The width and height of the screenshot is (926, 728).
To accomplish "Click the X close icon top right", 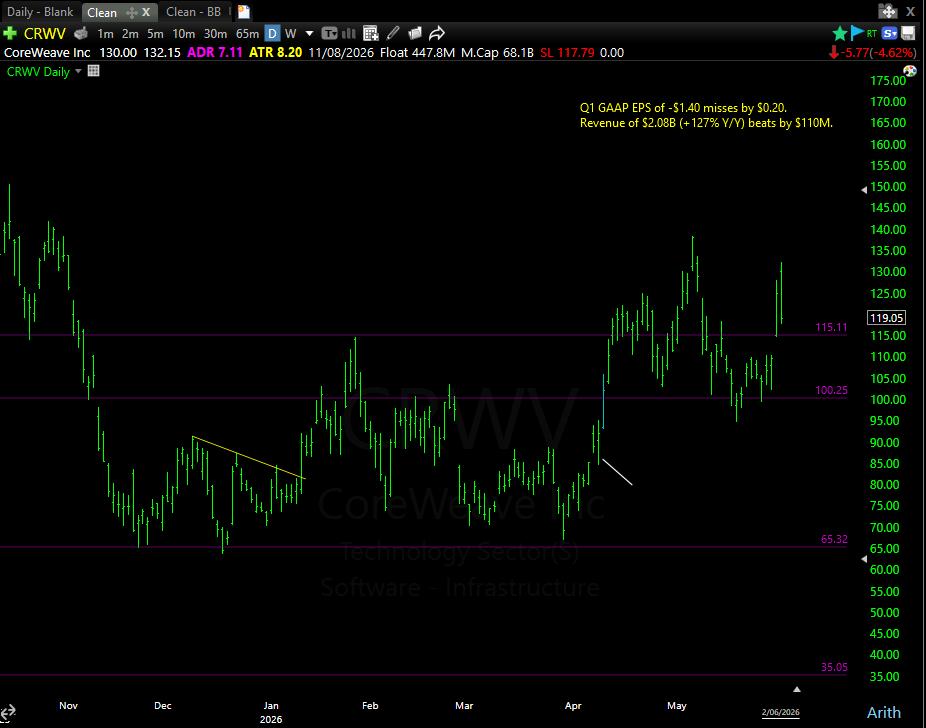I will (x=910, y=11).
